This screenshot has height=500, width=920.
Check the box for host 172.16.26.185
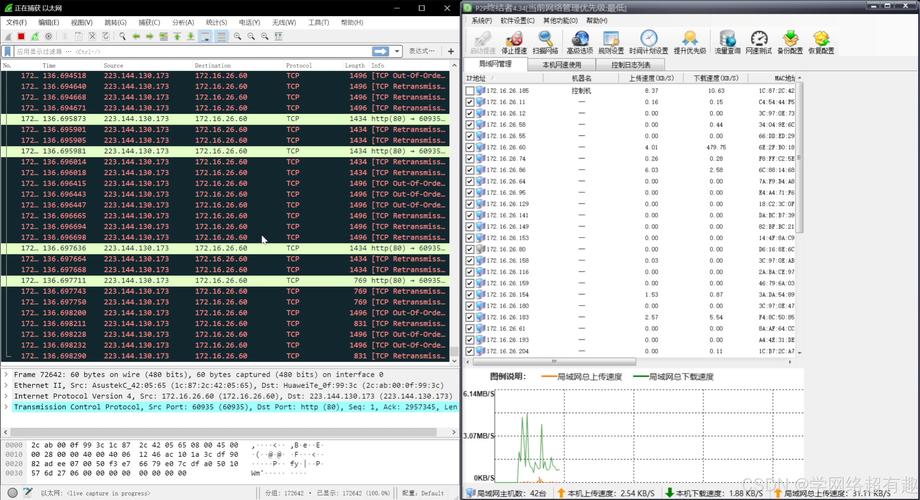pos(470,90)
